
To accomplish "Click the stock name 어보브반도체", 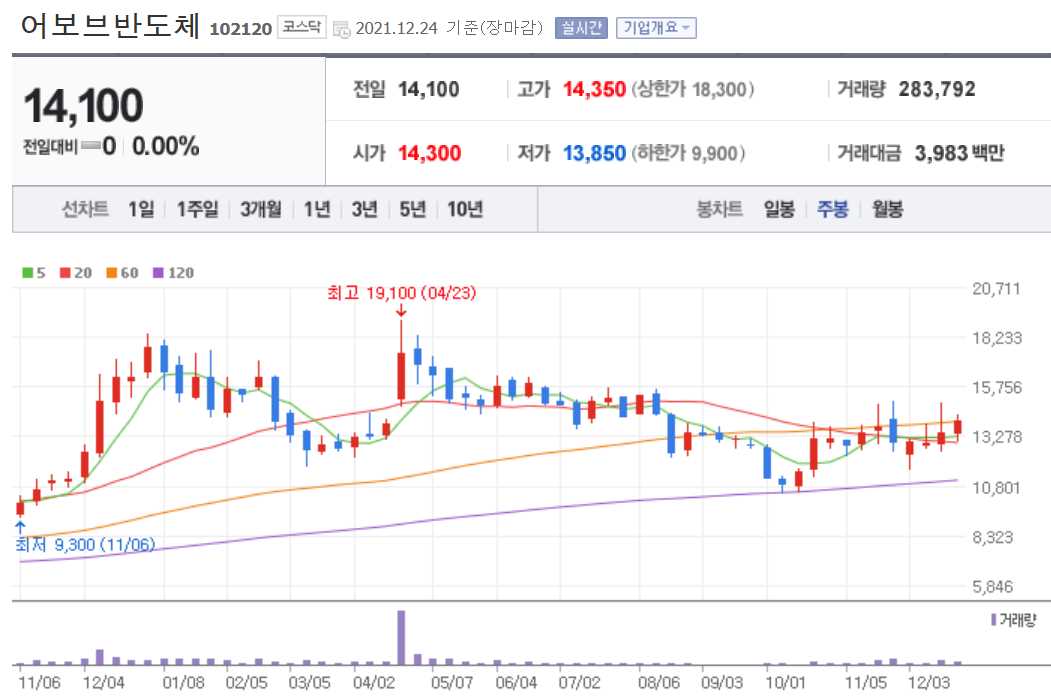I will [110, 25].
